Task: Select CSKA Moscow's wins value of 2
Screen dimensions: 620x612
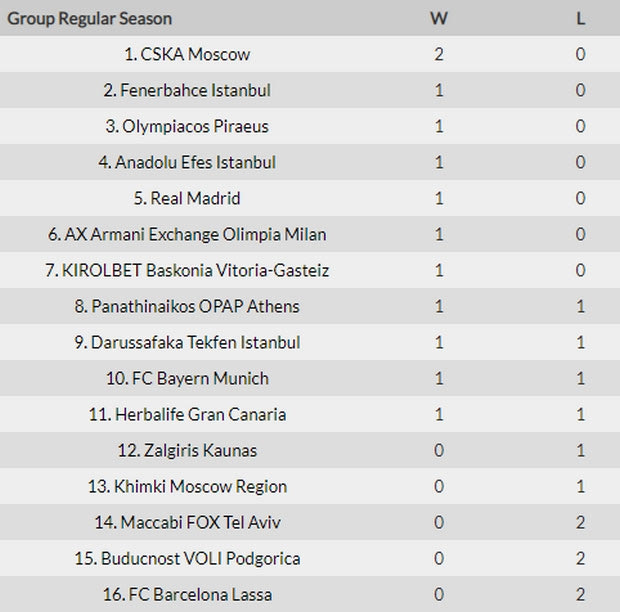Action: click(x=439, y=54)
